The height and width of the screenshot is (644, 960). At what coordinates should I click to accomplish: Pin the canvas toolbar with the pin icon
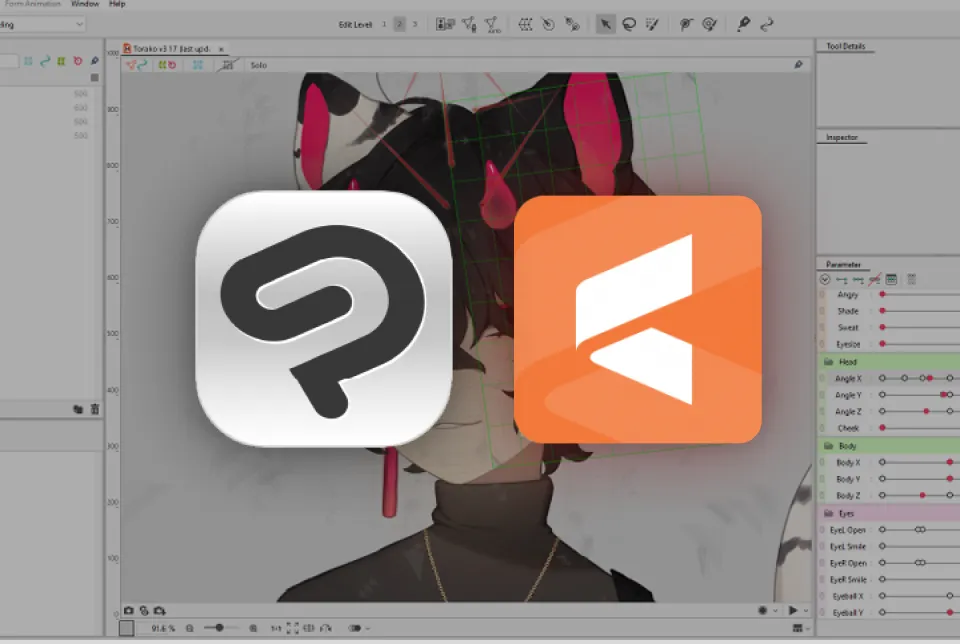[798, 64]
